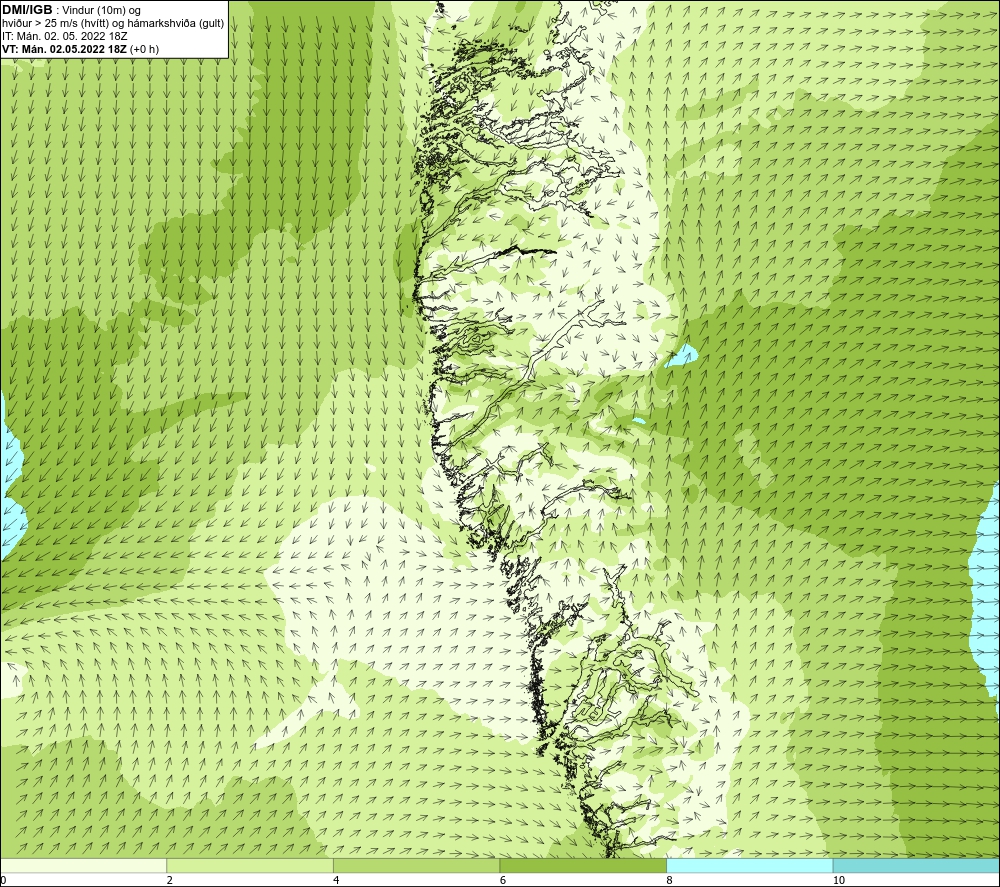Click the '10' label on the wind scale
Viewport: 1000px width, 887px height.
click(838, 881)
